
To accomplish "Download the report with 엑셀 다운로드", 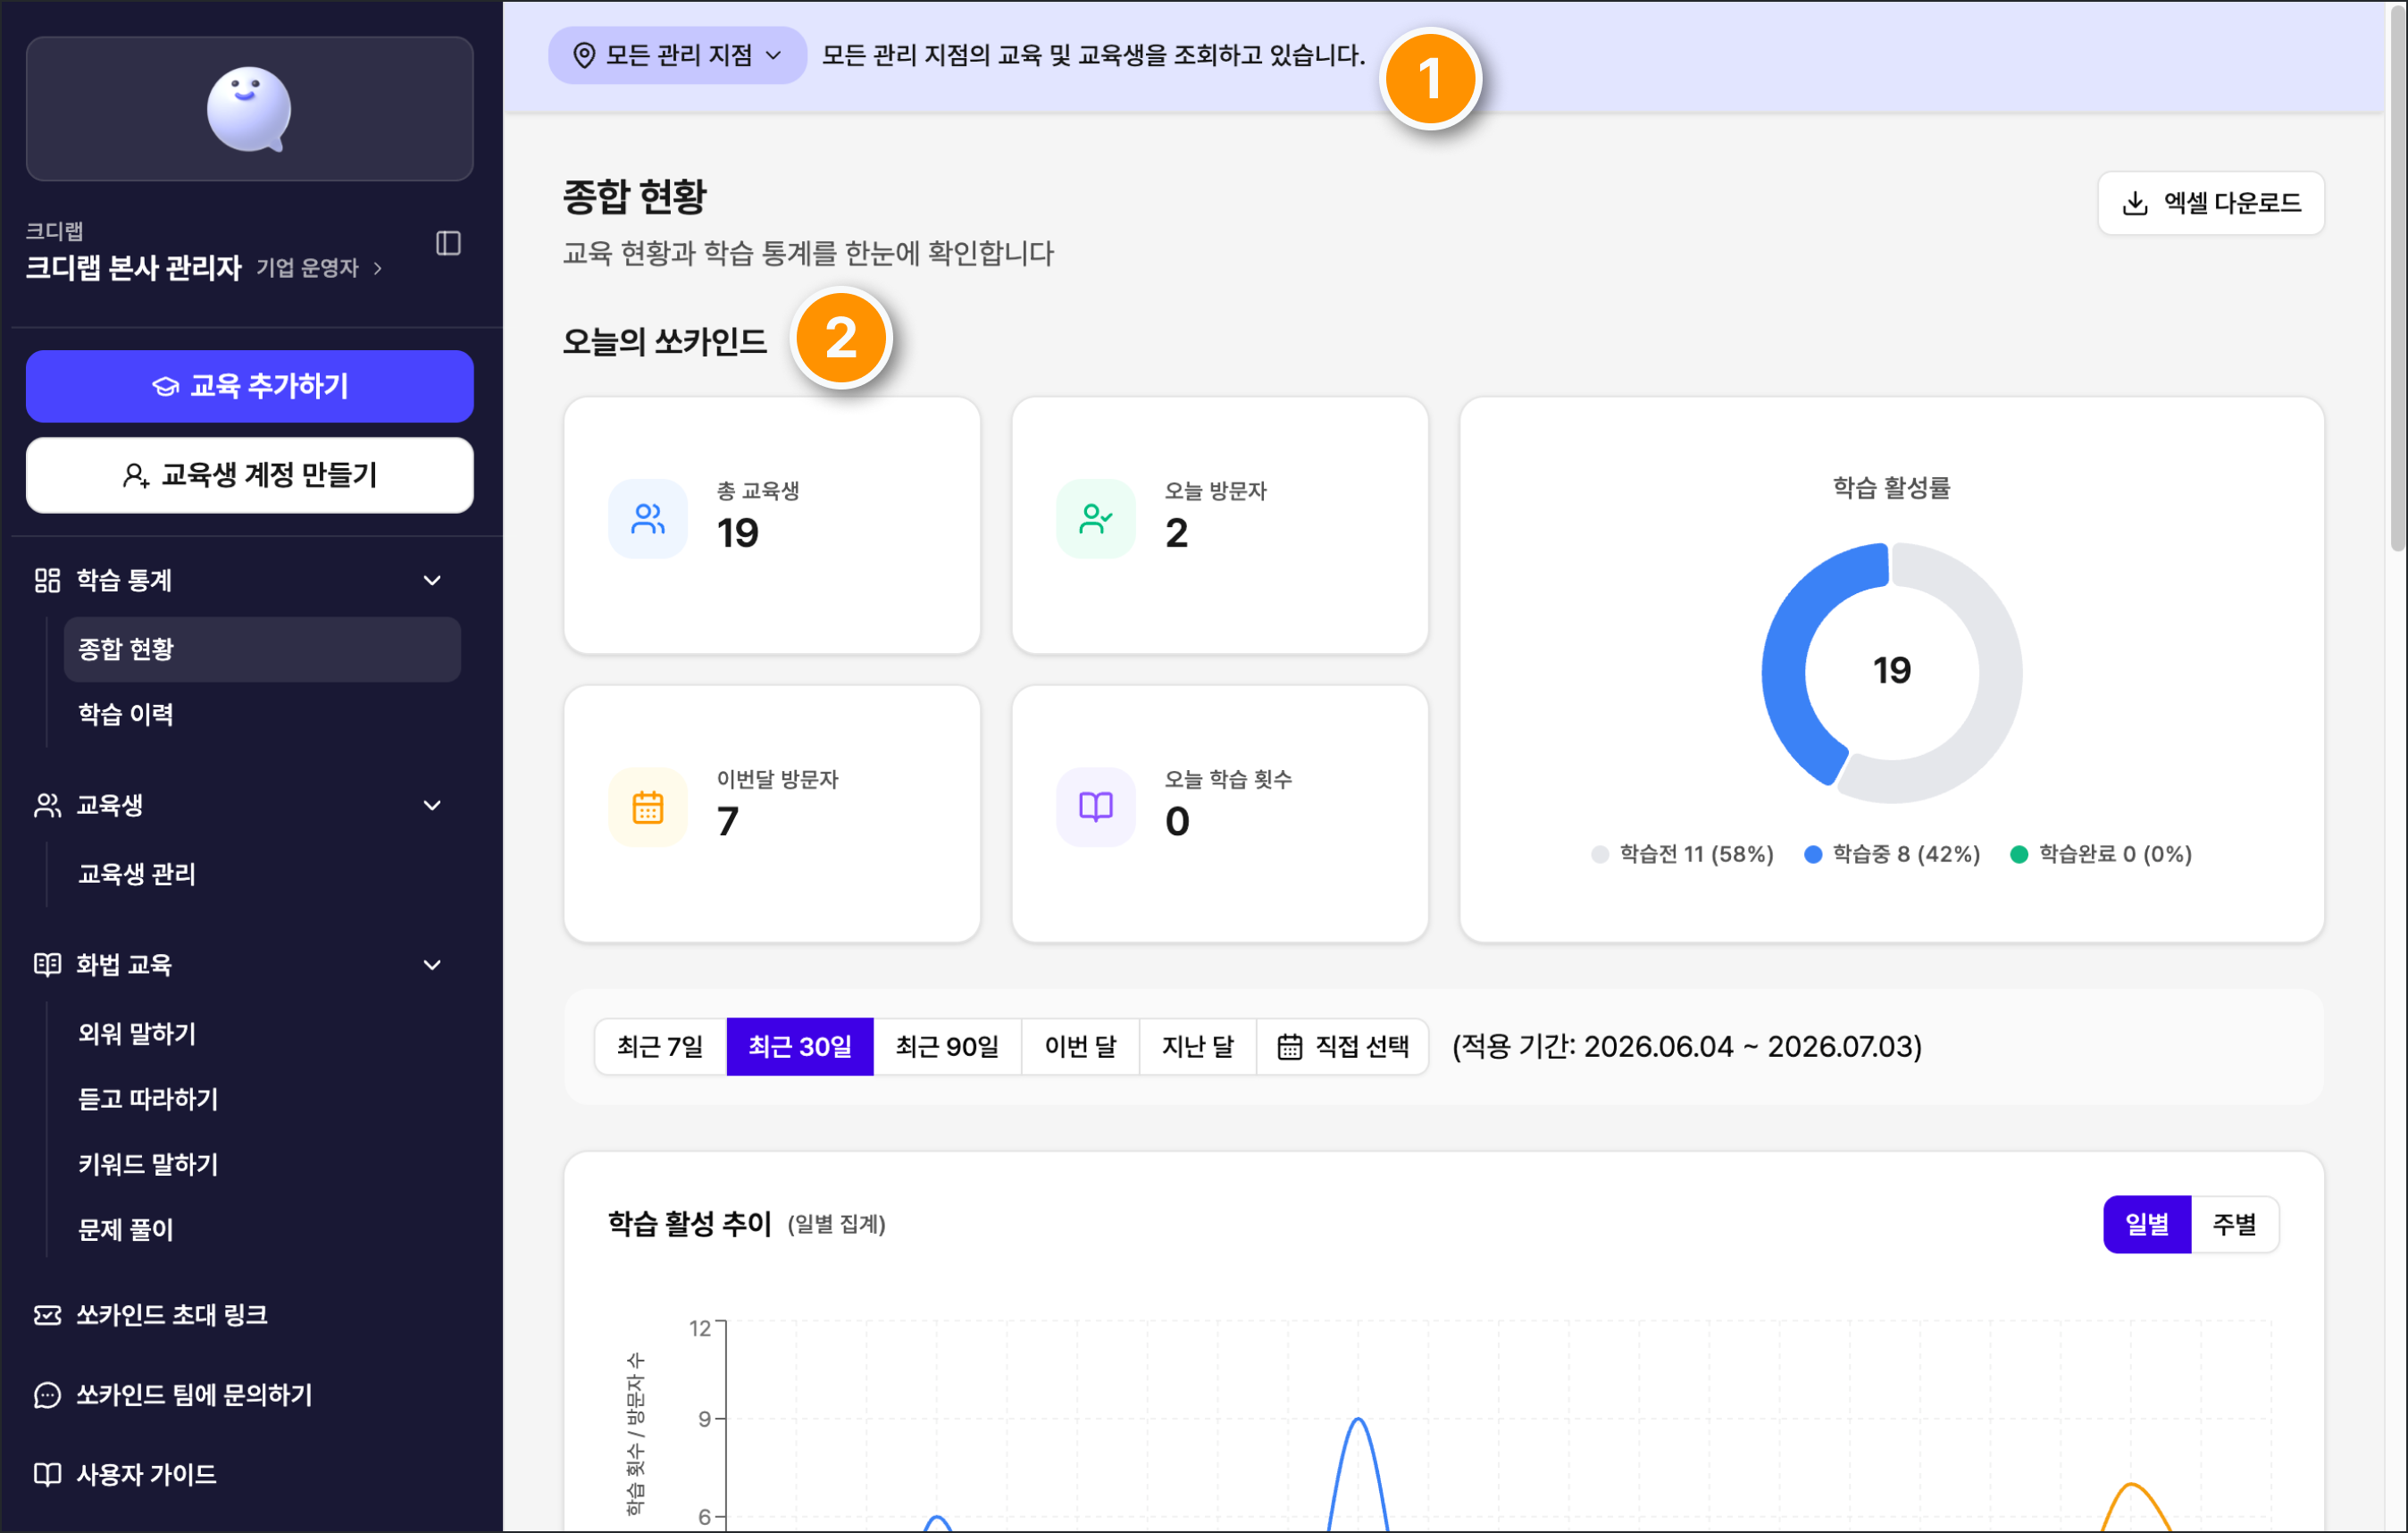I will pyautogui.click(x=2210, y=203).
